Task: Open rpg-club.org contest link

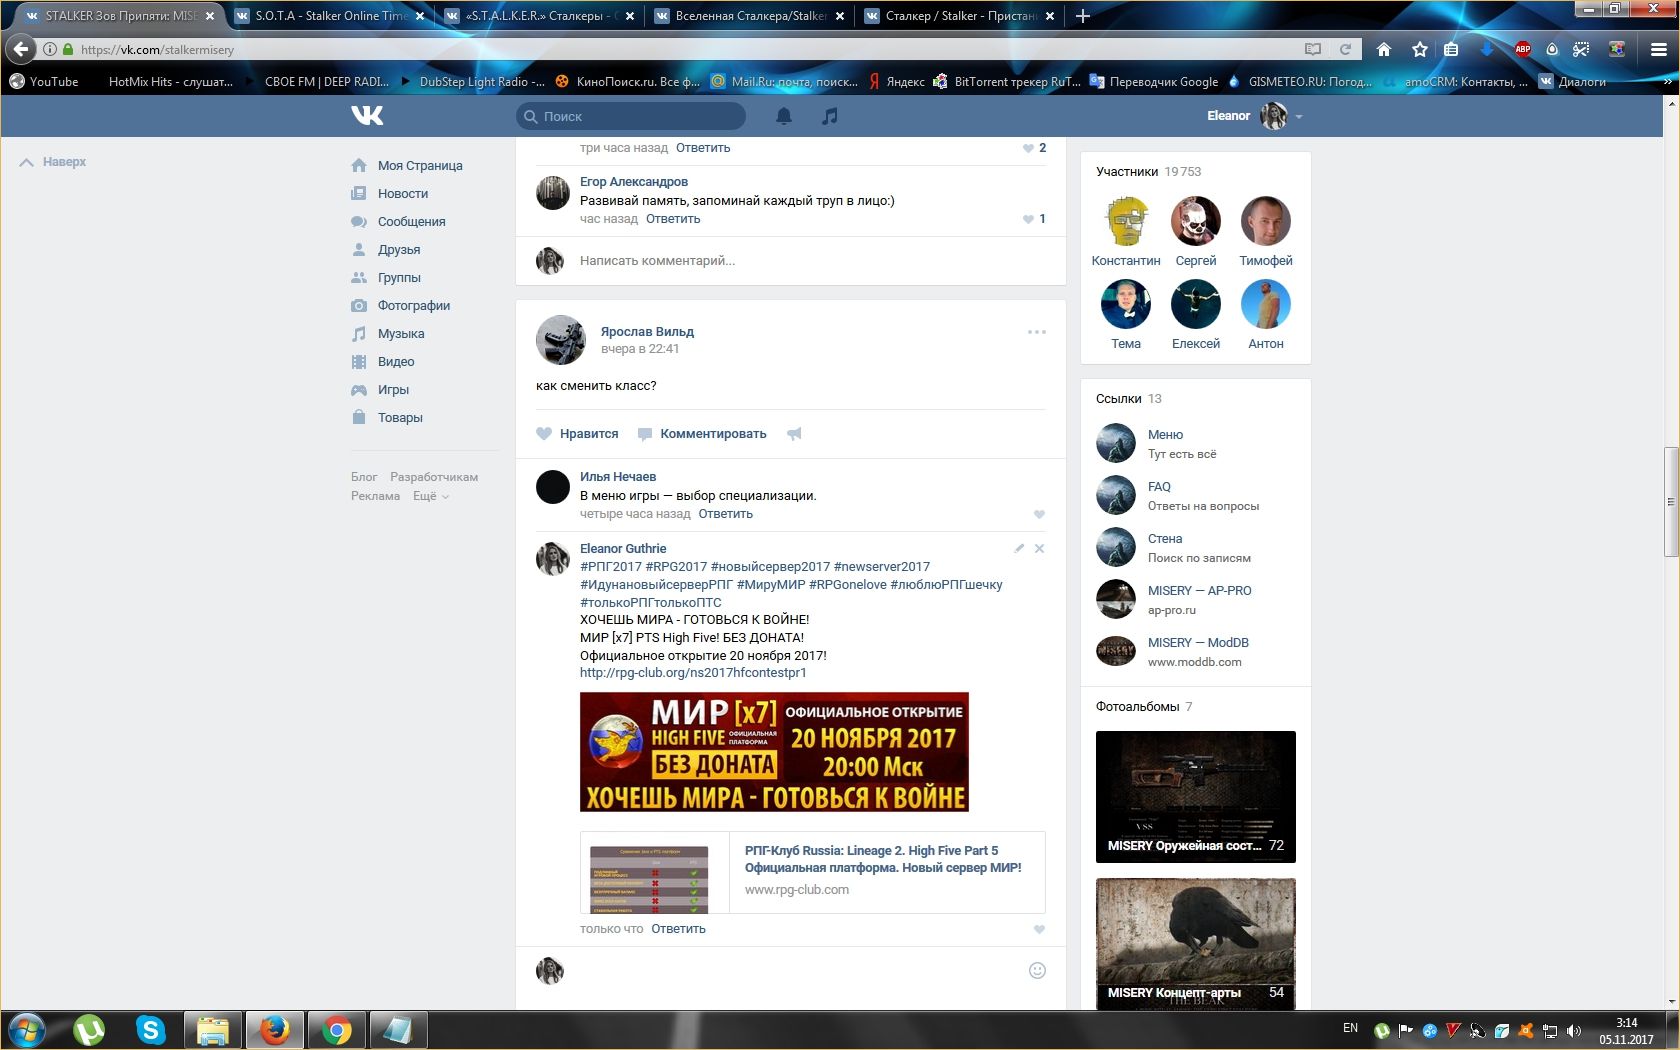Action: click(x=693, y=673)
